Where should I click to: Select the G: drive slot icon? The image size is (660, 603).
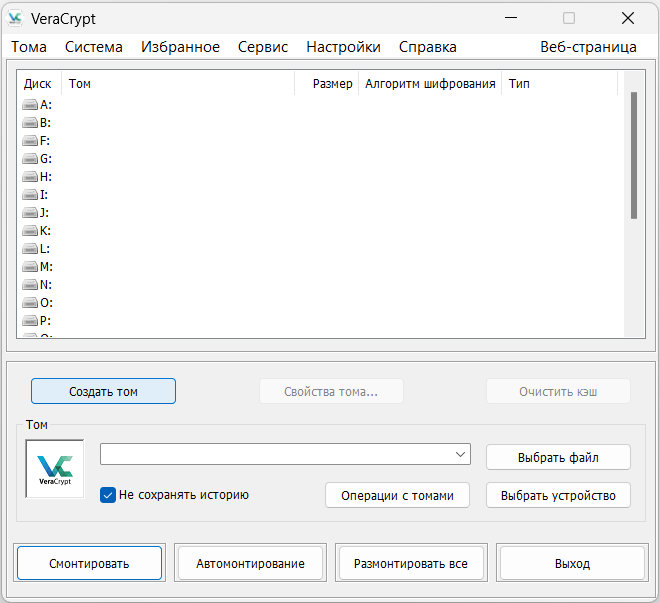click(30, 159)
